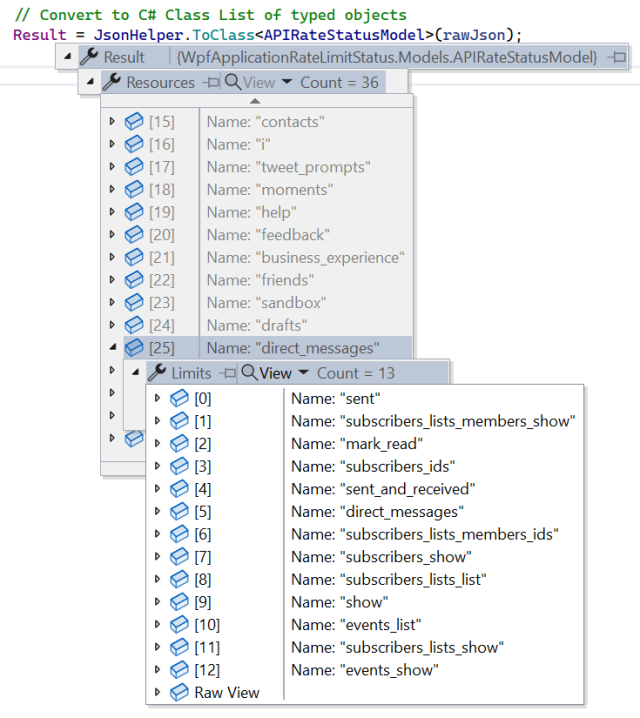Click the object icon of Limits [12]

pyautogui.click(x=179, y=669)
